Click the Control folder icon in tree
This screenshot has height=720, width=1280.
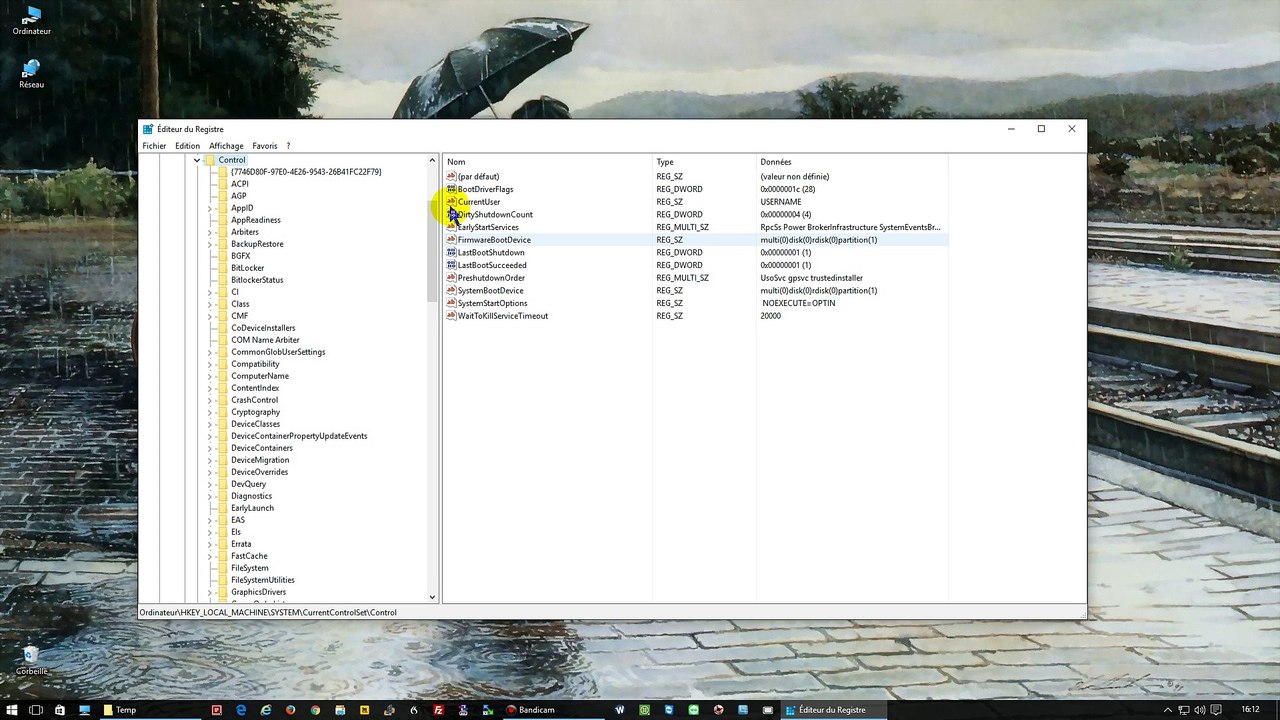coord(210,160)
